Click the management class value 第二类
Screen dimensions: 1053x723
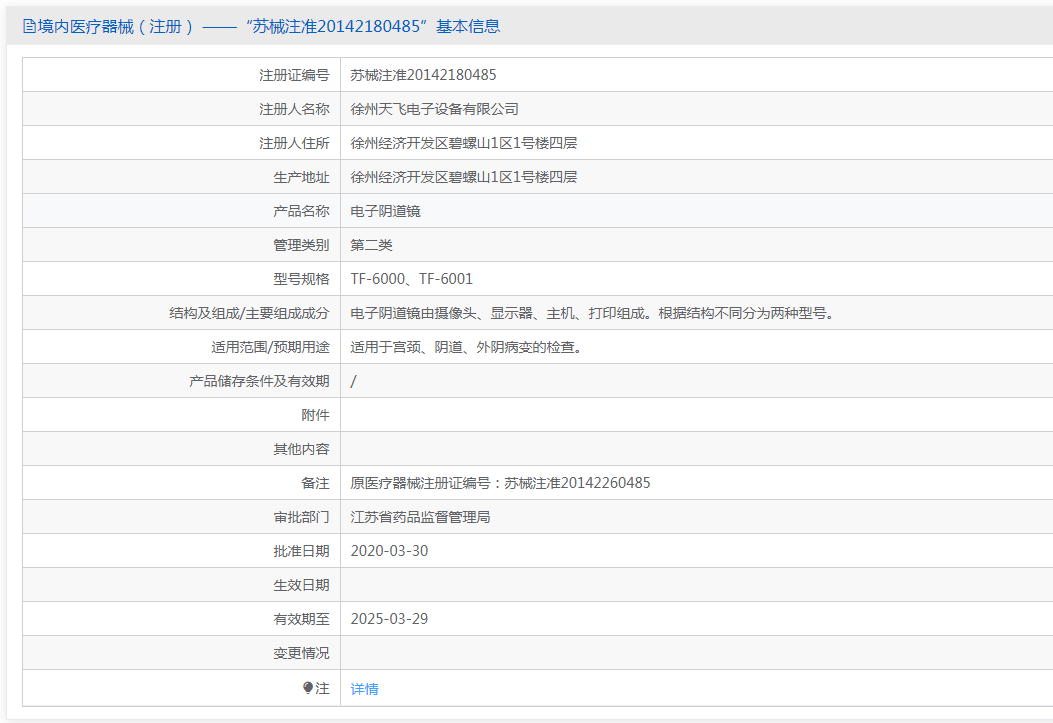point(371,245)
